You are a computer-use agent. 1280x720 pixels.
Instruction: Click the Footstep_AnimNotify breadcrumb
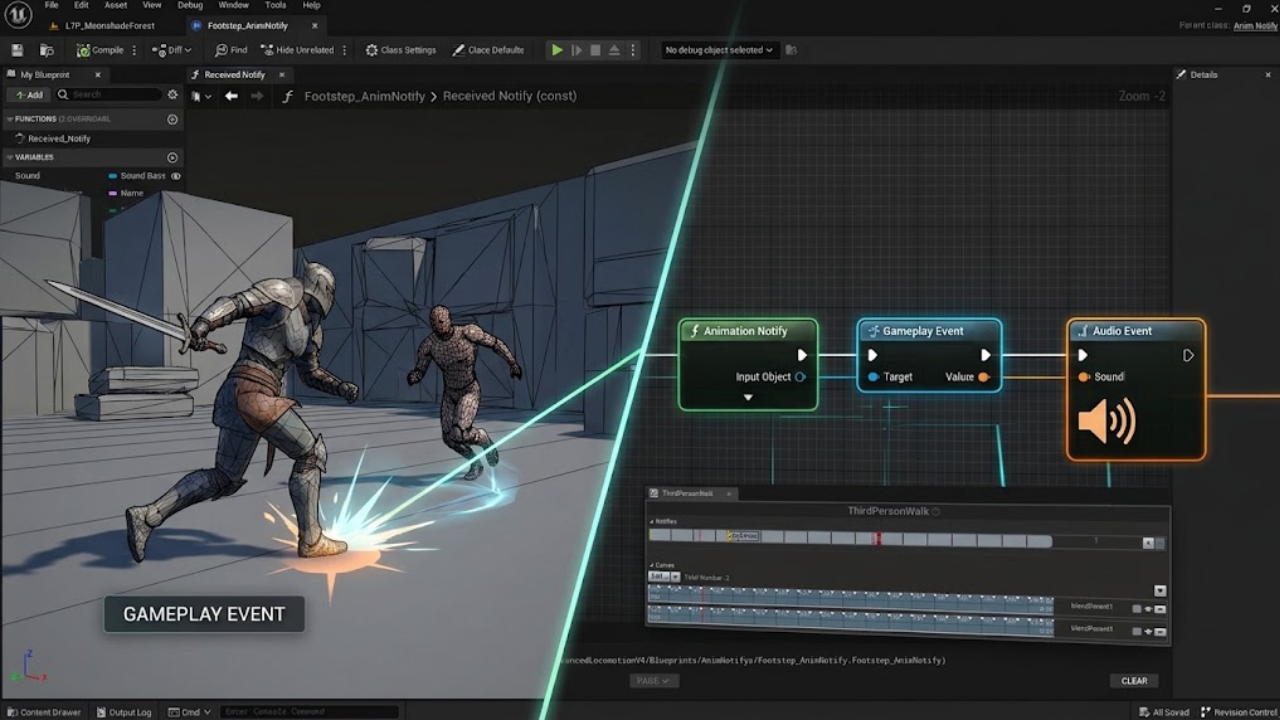pyautogui.click(x=364, y=96)
